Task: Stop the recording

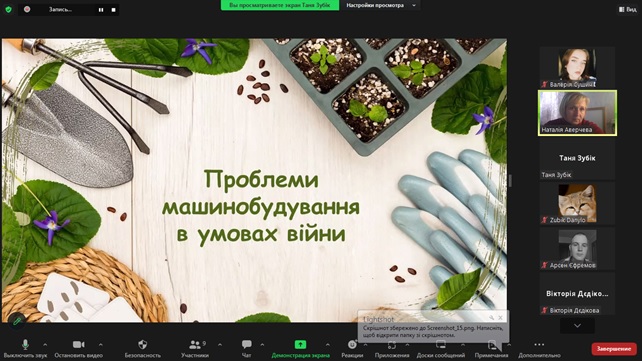Action: pyautogui.click(x=113, y=9)
